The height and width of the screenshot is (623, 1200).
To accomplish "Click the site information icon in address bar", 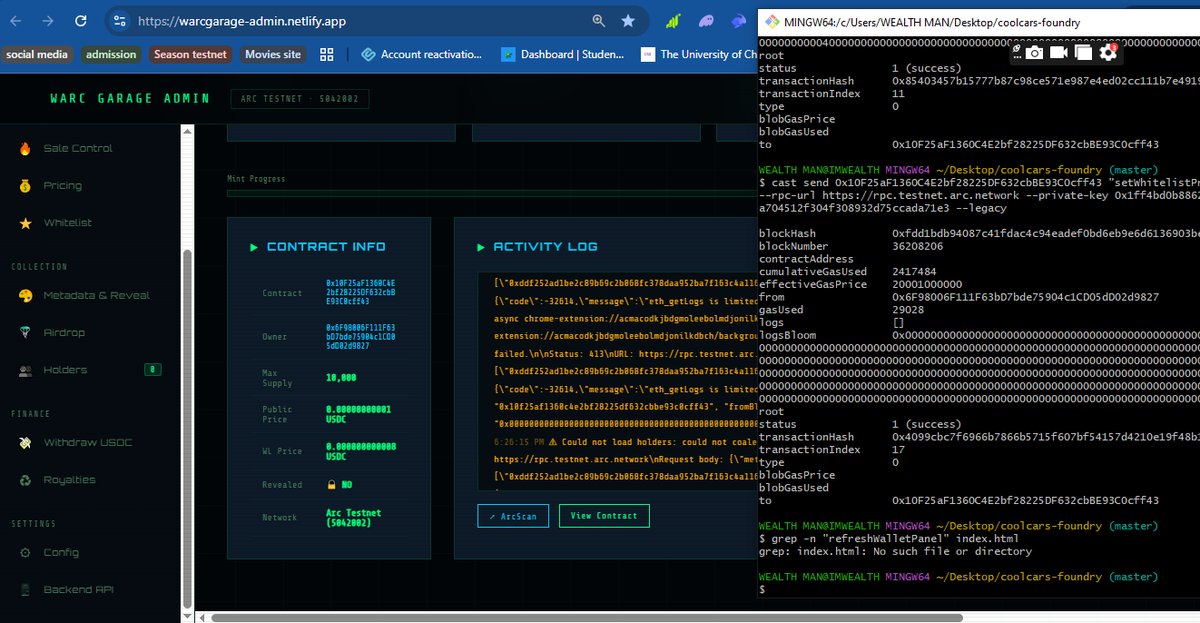I will pyautogui.click(x=119, y=20).
